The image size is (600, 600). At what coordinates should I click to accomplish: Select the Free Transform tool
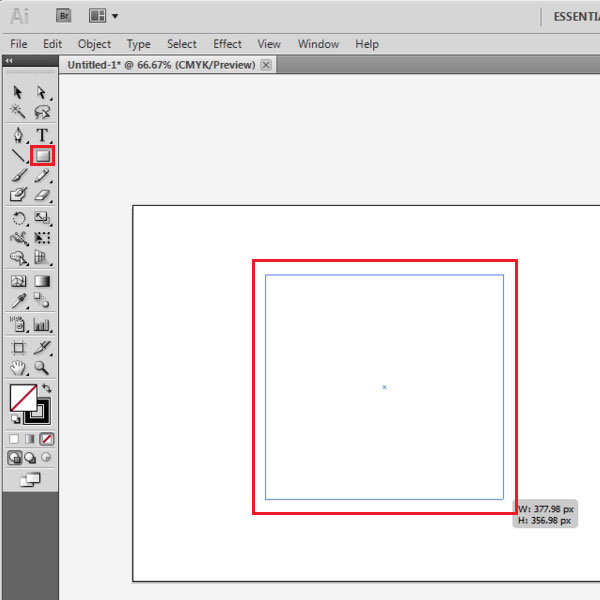[x=42, y=238]
